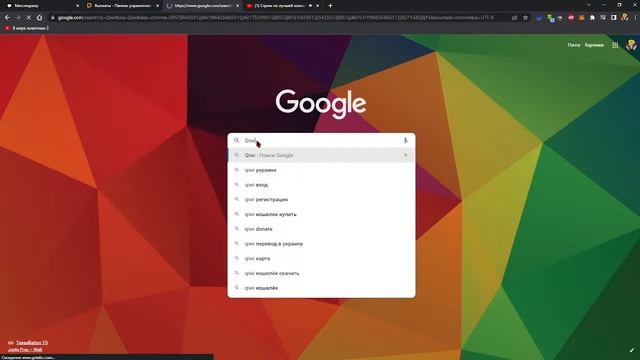Click the share page icon in address bar

pos(514,18)
